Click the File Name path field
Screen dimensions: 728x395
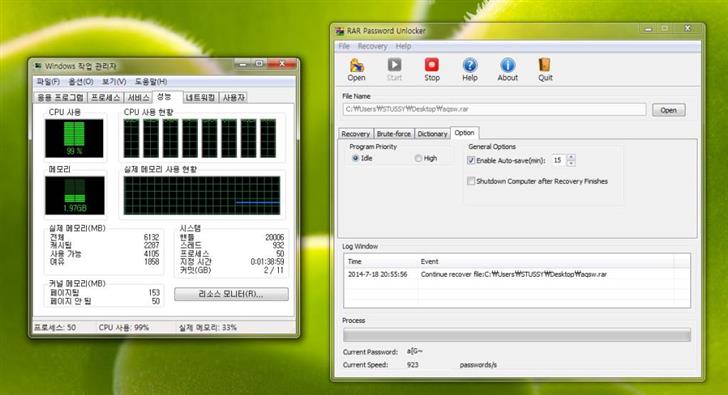click(494, 110)
